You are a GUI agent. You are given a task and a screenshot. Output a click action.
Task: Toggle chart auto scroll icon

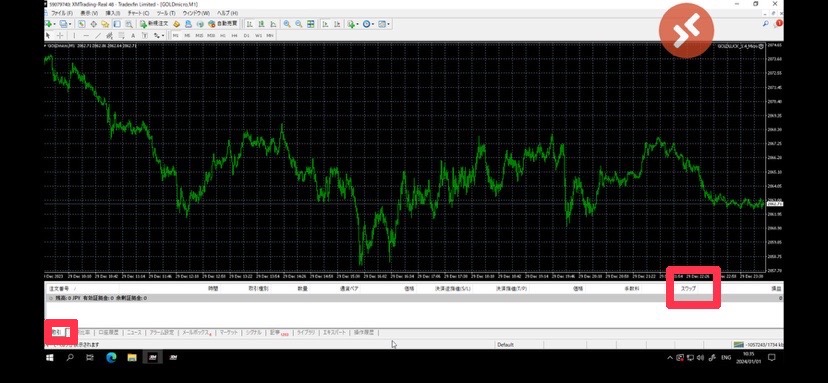325,24
